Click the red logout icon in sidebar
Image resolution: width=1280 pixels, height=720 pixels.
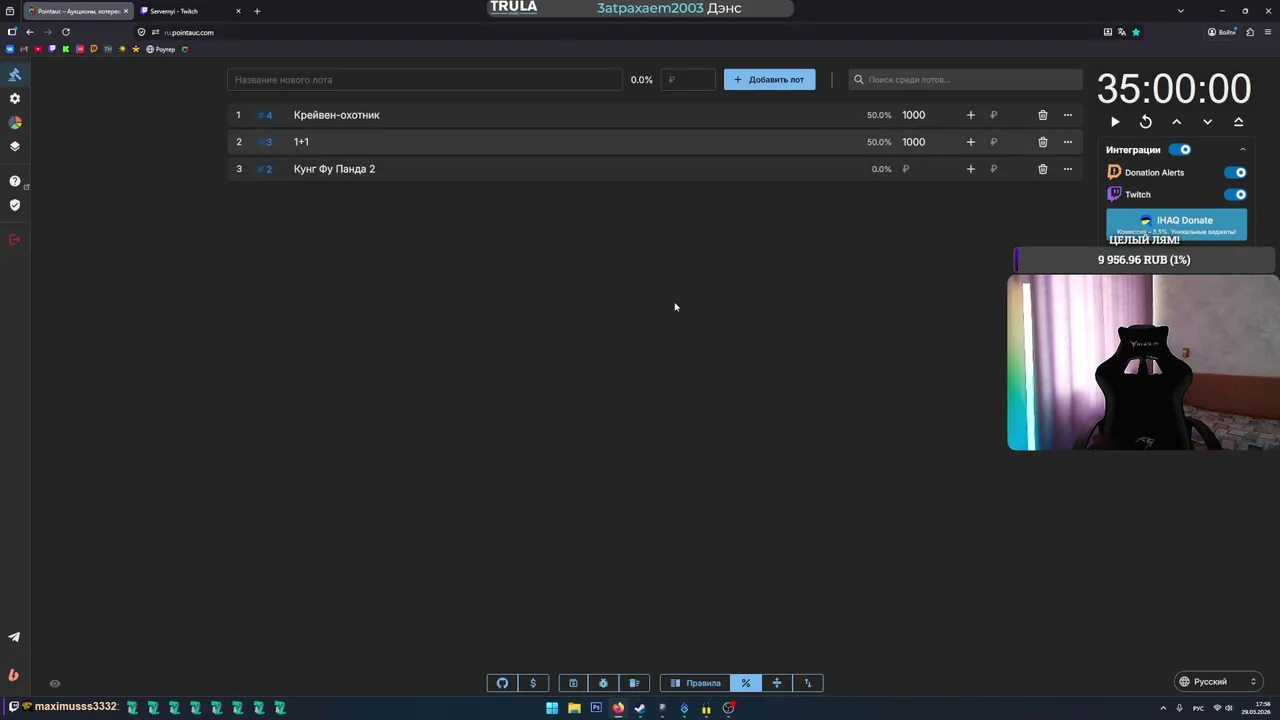(x=15, y=240)
